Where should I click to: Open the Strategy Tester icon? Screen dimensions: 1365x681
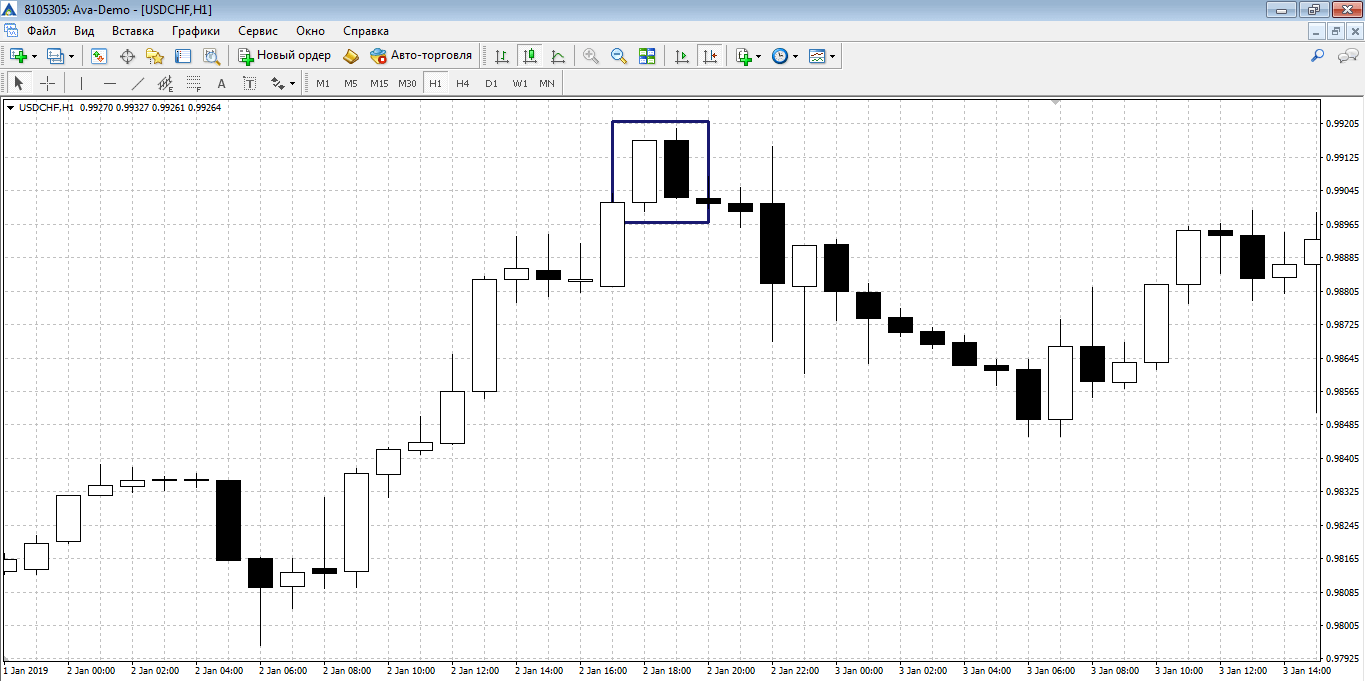(211, 56)
